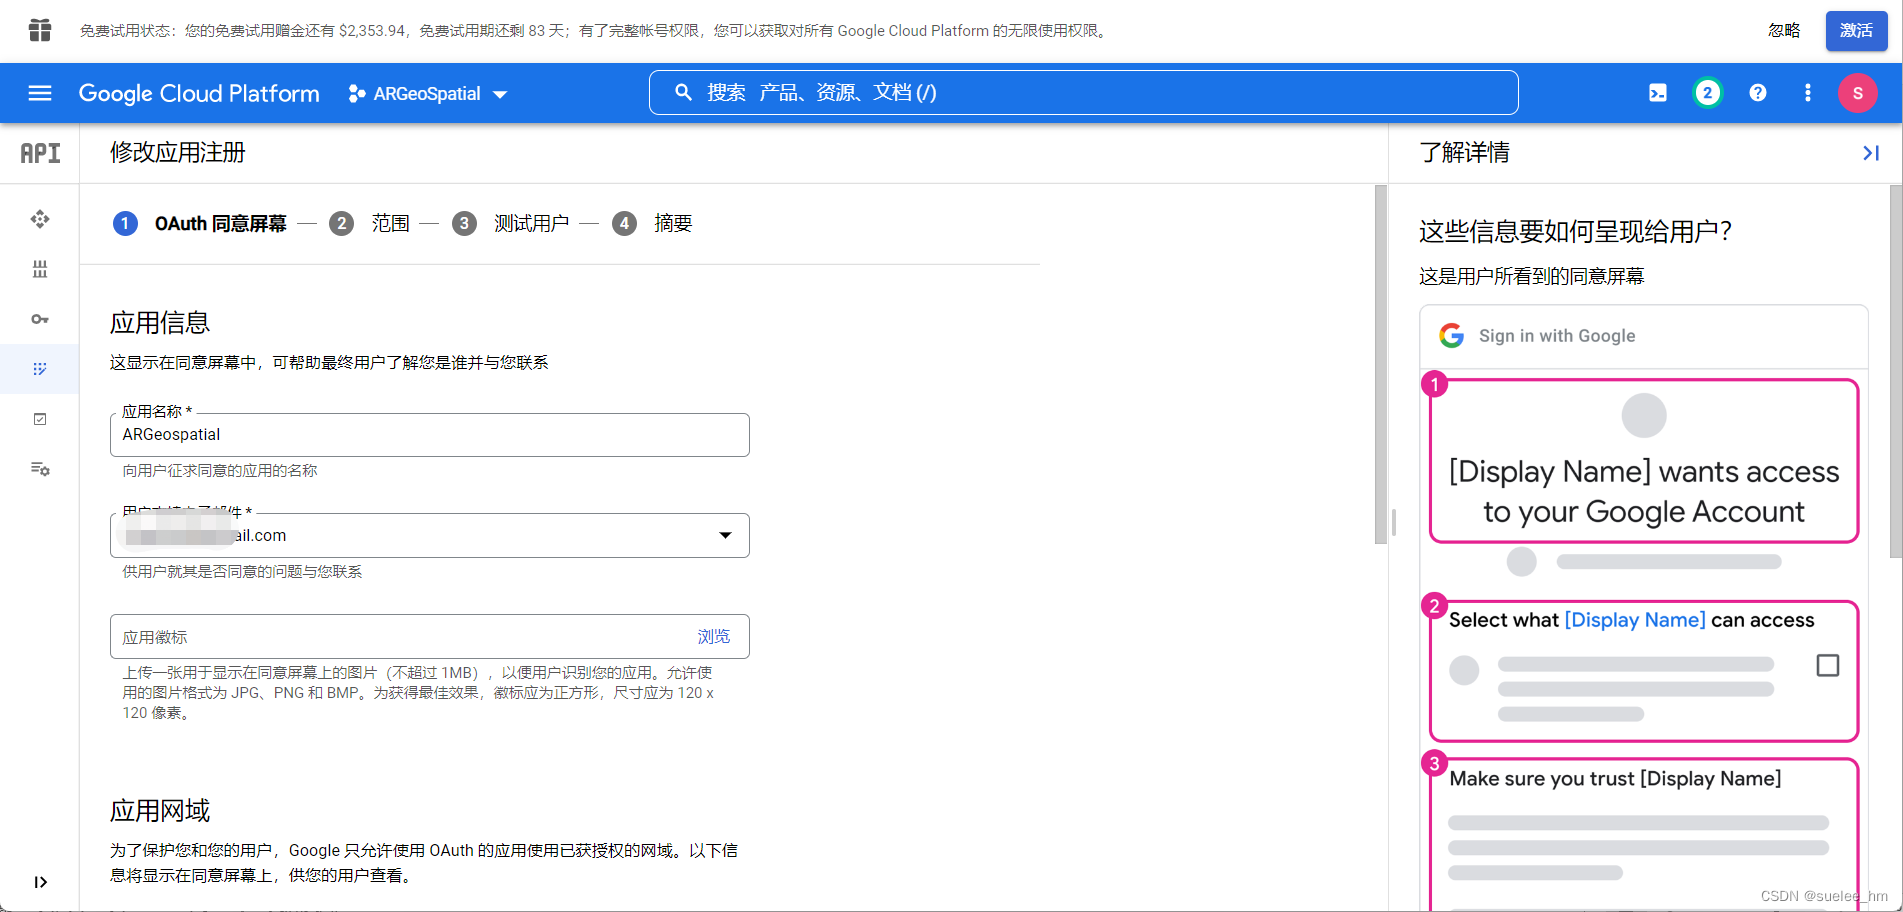This screenshot has width=1903, height=912.
Task: Focus the search products and resources field
Action: coord(1084,92)
